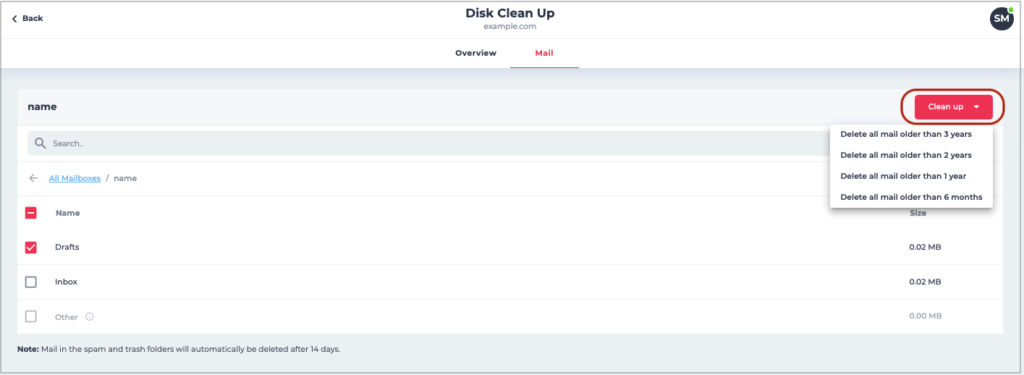This screenshot has width=1024, height=375.
Task: Click into the Search input field
Action: pos(431,143)
